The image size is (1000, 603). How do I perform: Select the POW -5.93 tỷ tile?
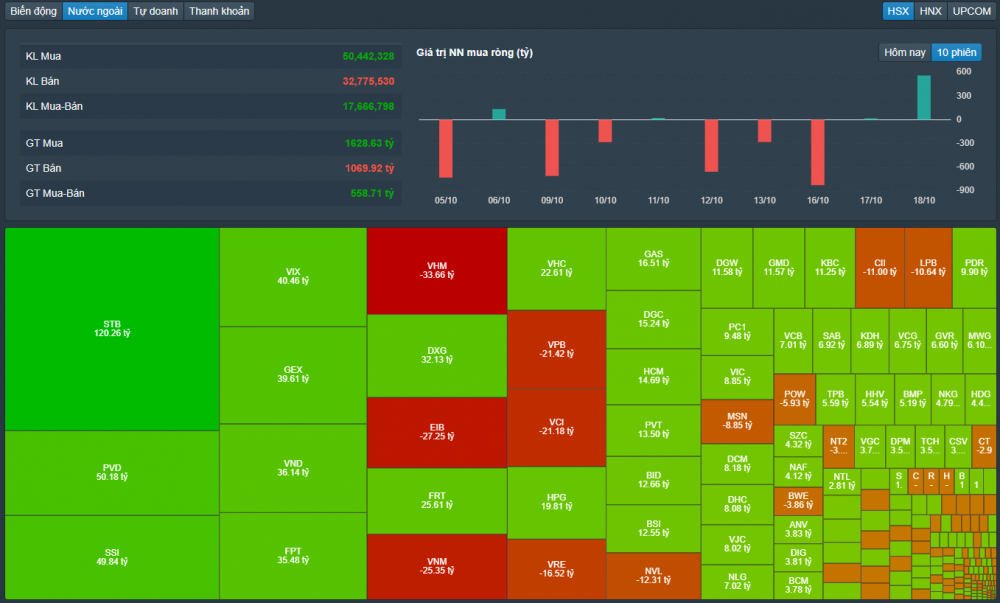(795, 399)
